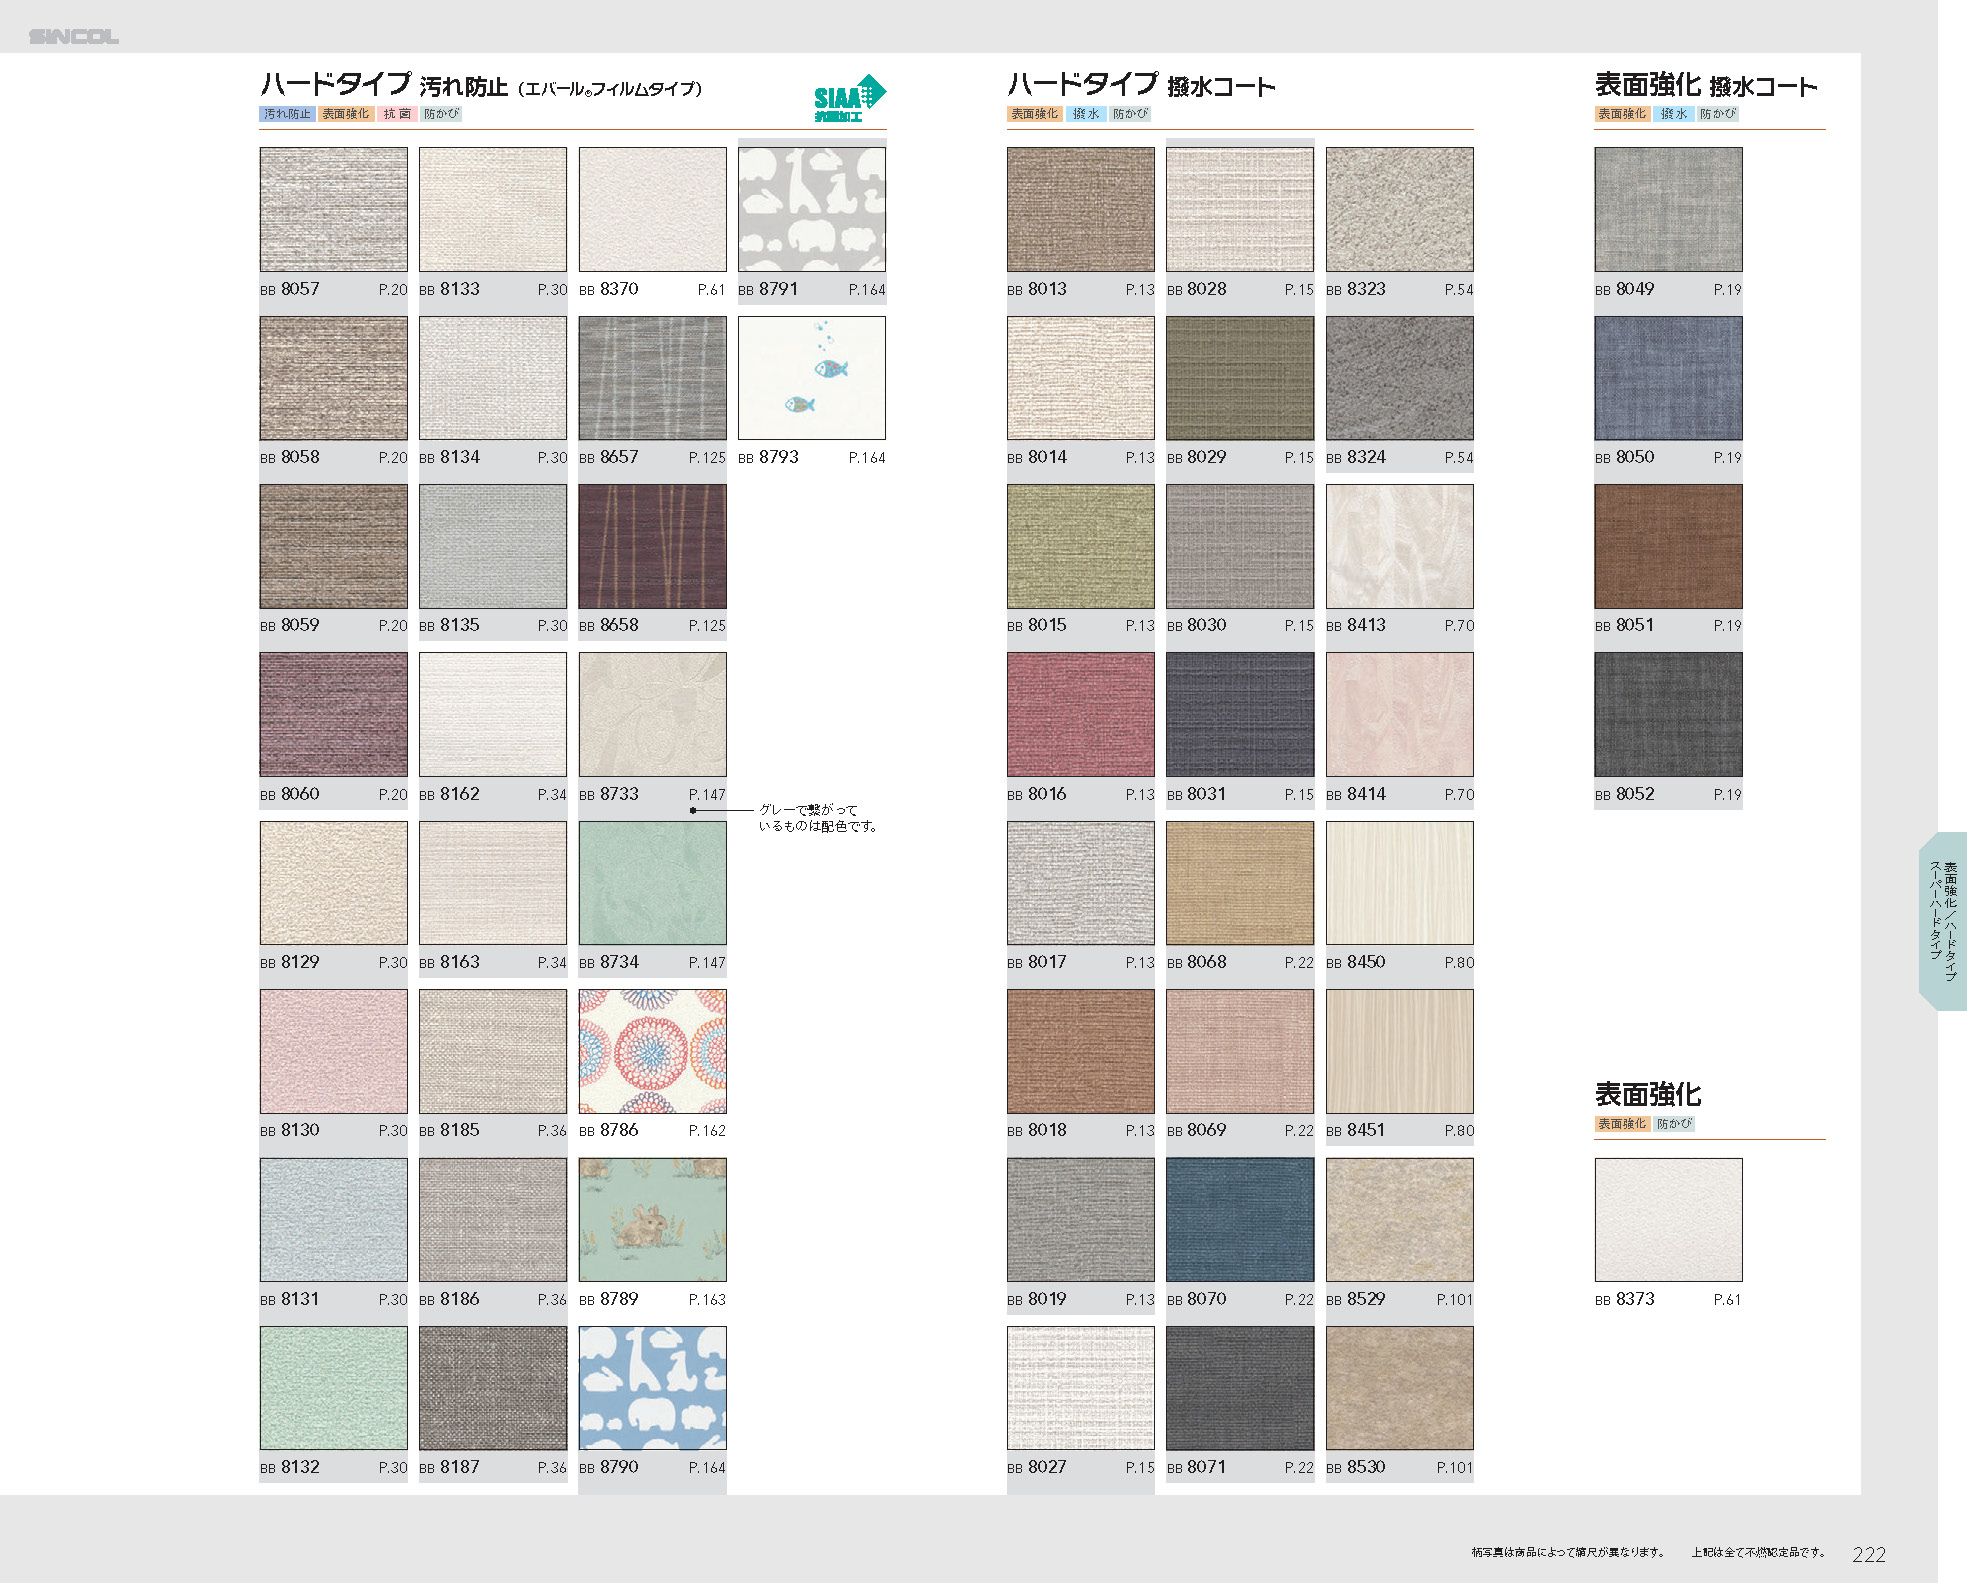Image resolution: width=1967 pixels, height=1583 pixels.
Task: Open the BB 8786 floral circle pattern sample
Action: [x=652, y=1051]
